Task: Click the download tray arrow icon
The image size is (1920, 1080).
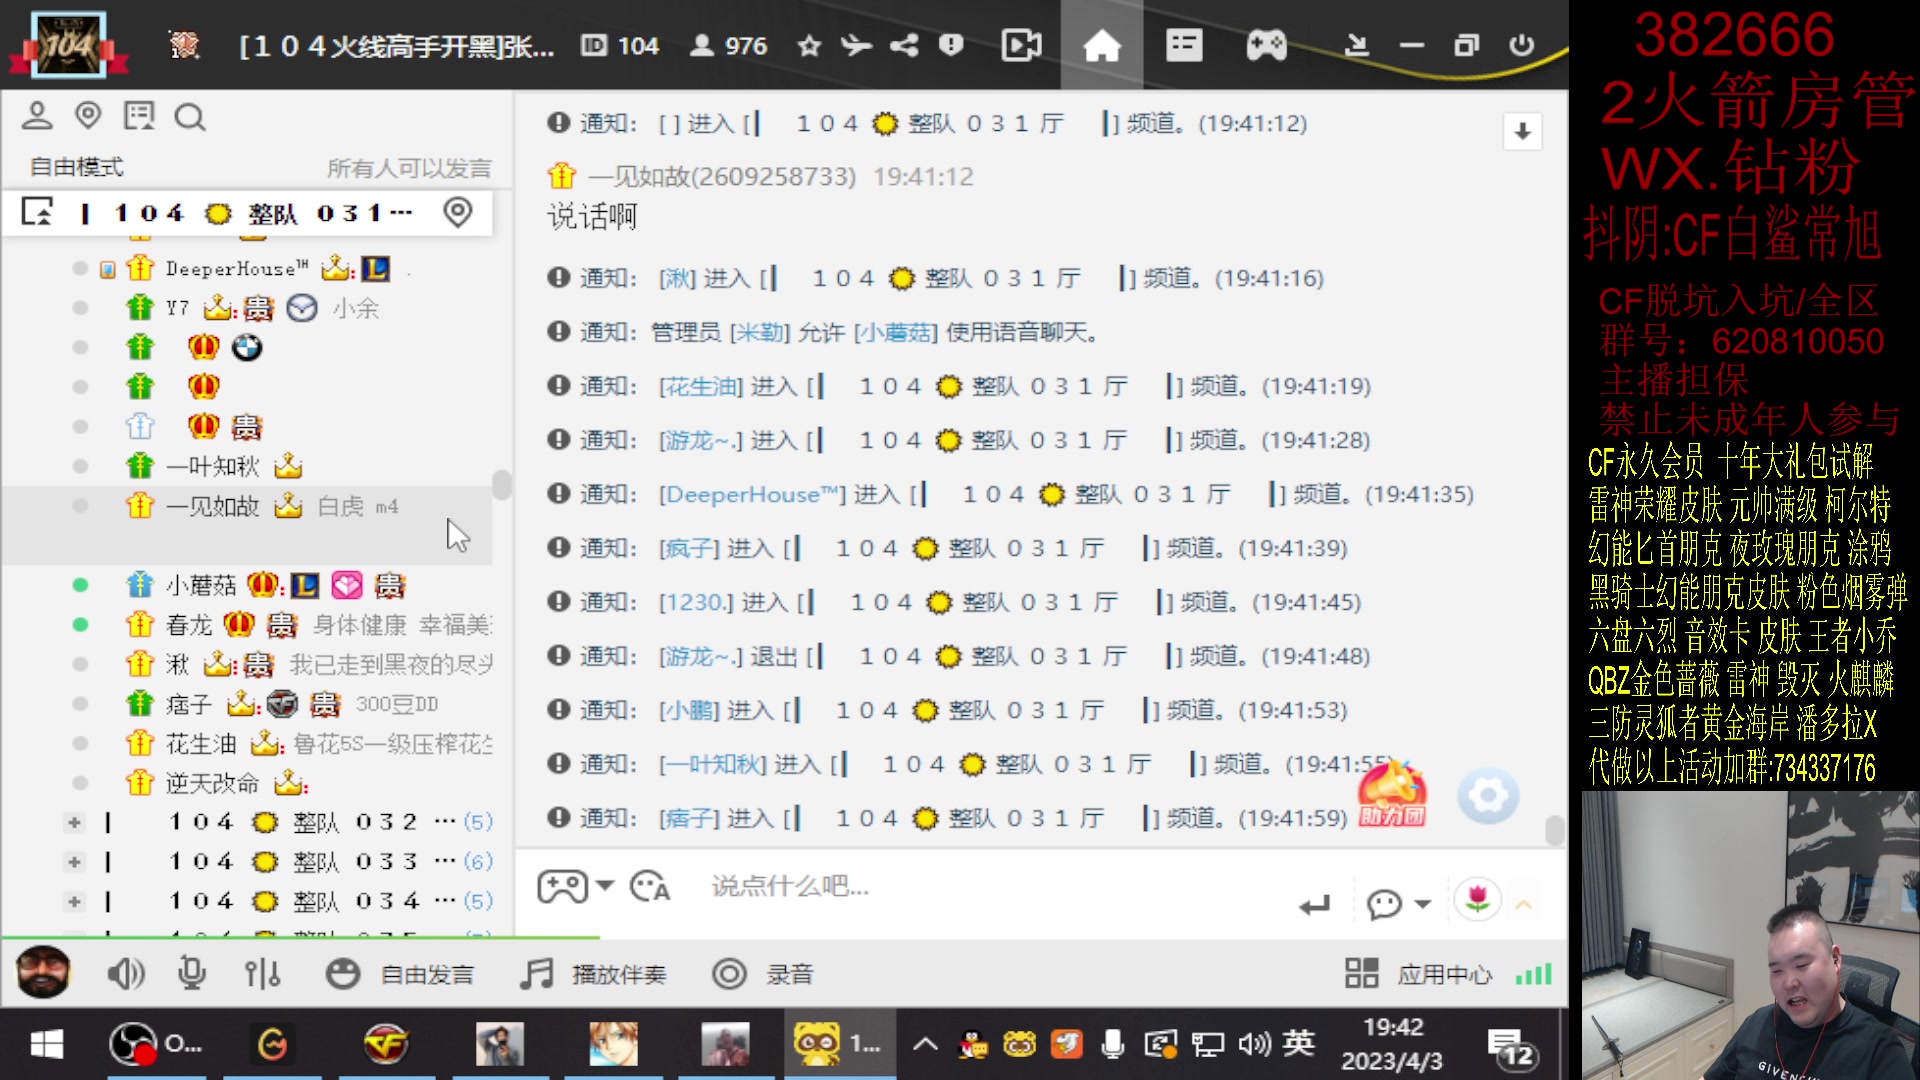Action: [1356, 45]
